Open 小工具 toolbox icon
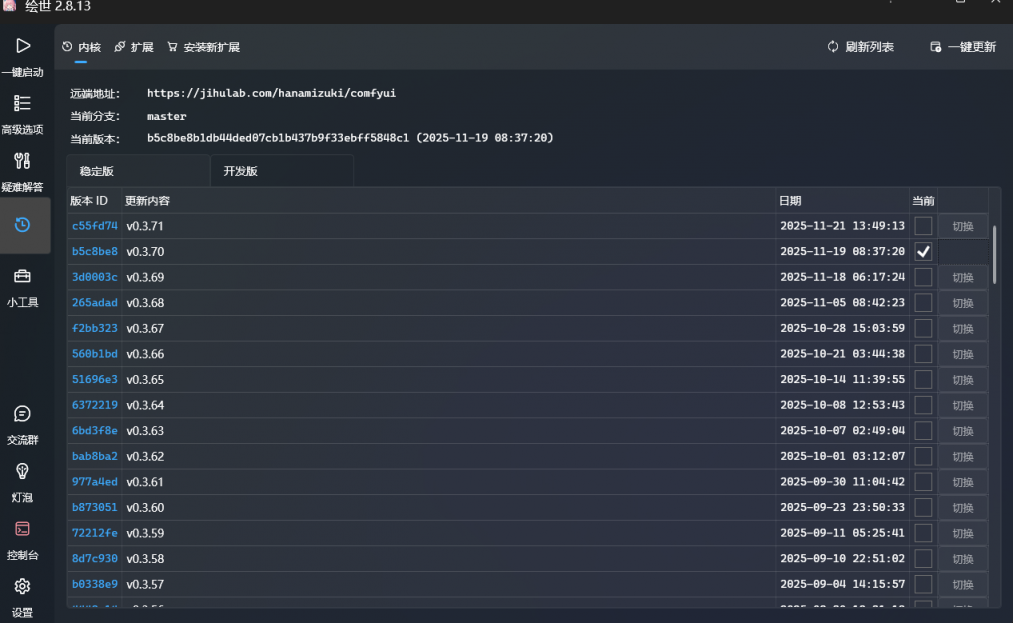Viewport: 1013px width, 623px height. [23, 276]
